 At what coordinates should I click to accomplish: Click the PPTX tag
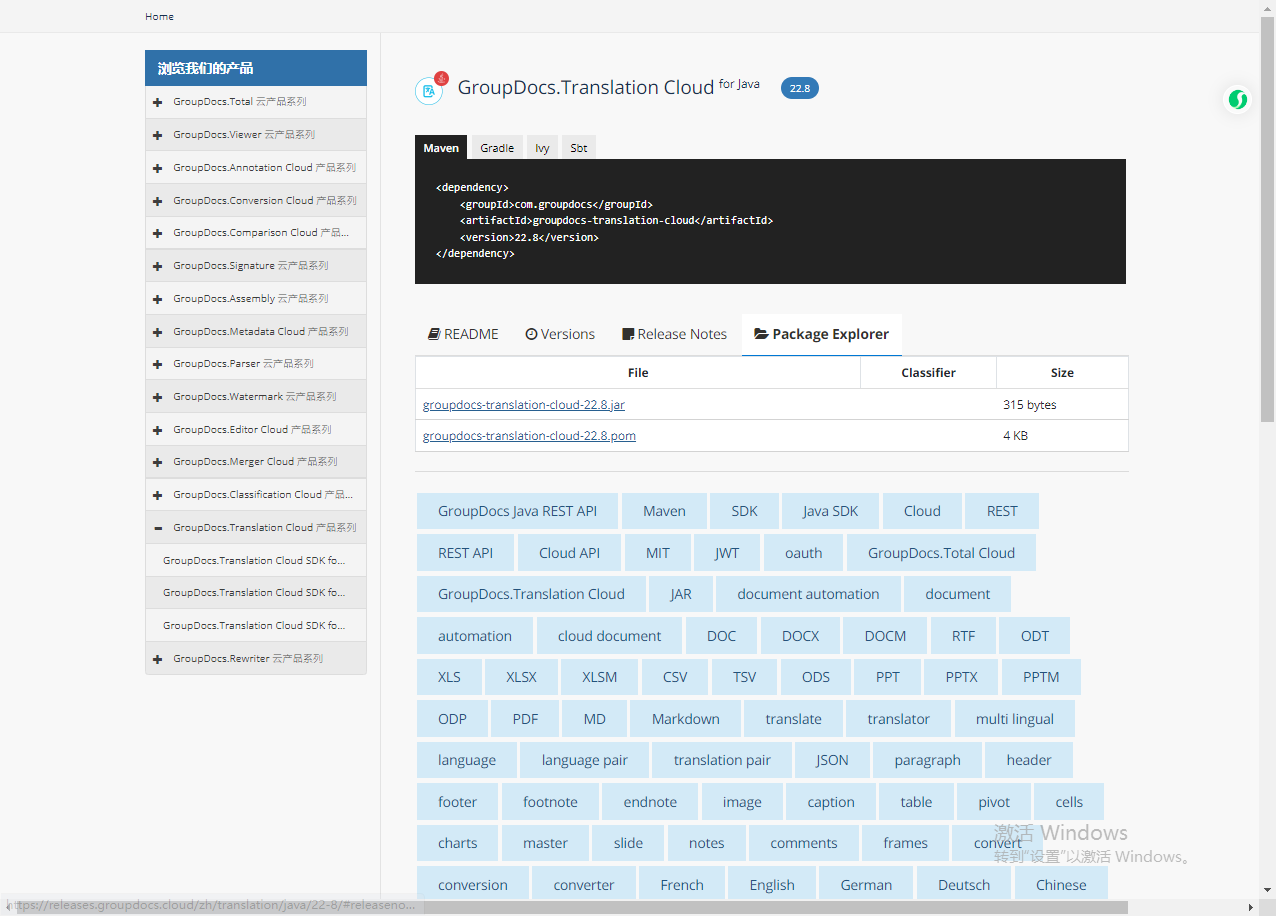tap(961, 677)
